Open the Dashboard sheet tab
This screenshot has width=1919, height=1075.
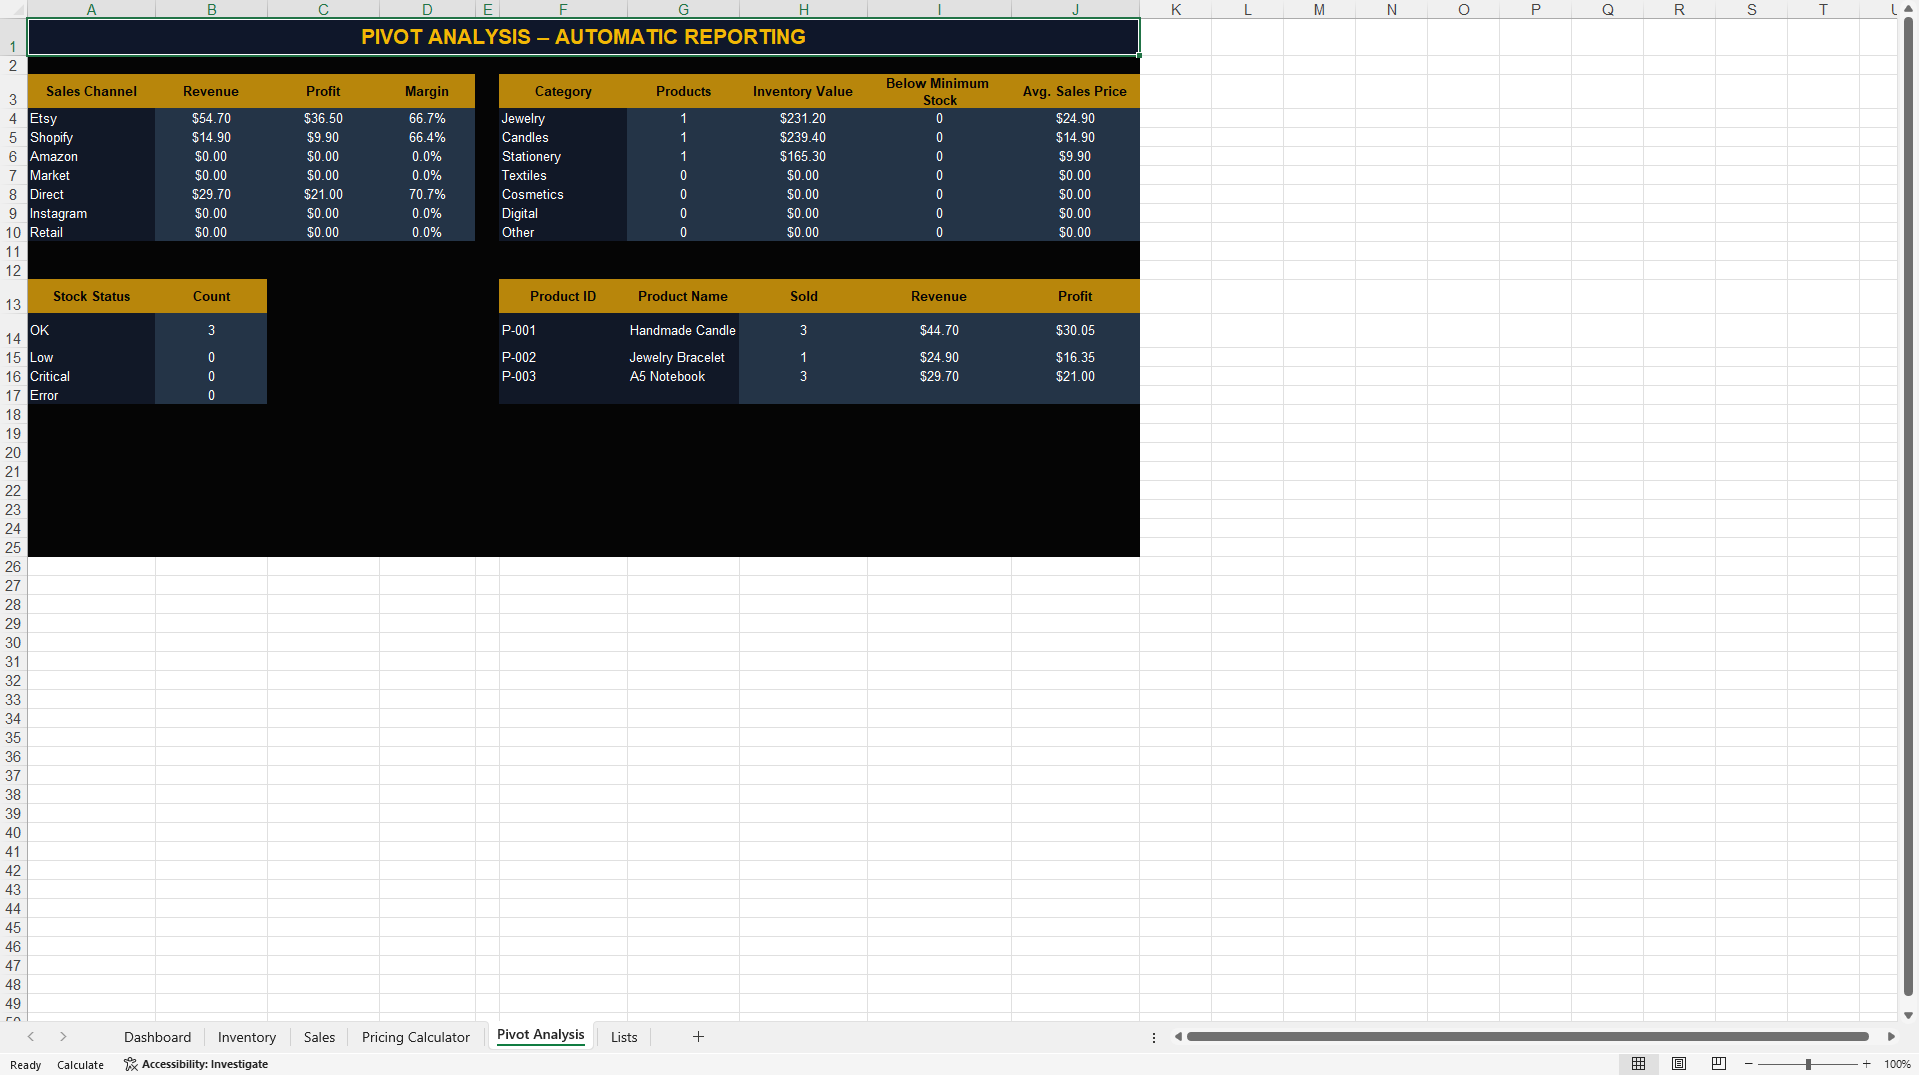click(x=157, y=1037)
